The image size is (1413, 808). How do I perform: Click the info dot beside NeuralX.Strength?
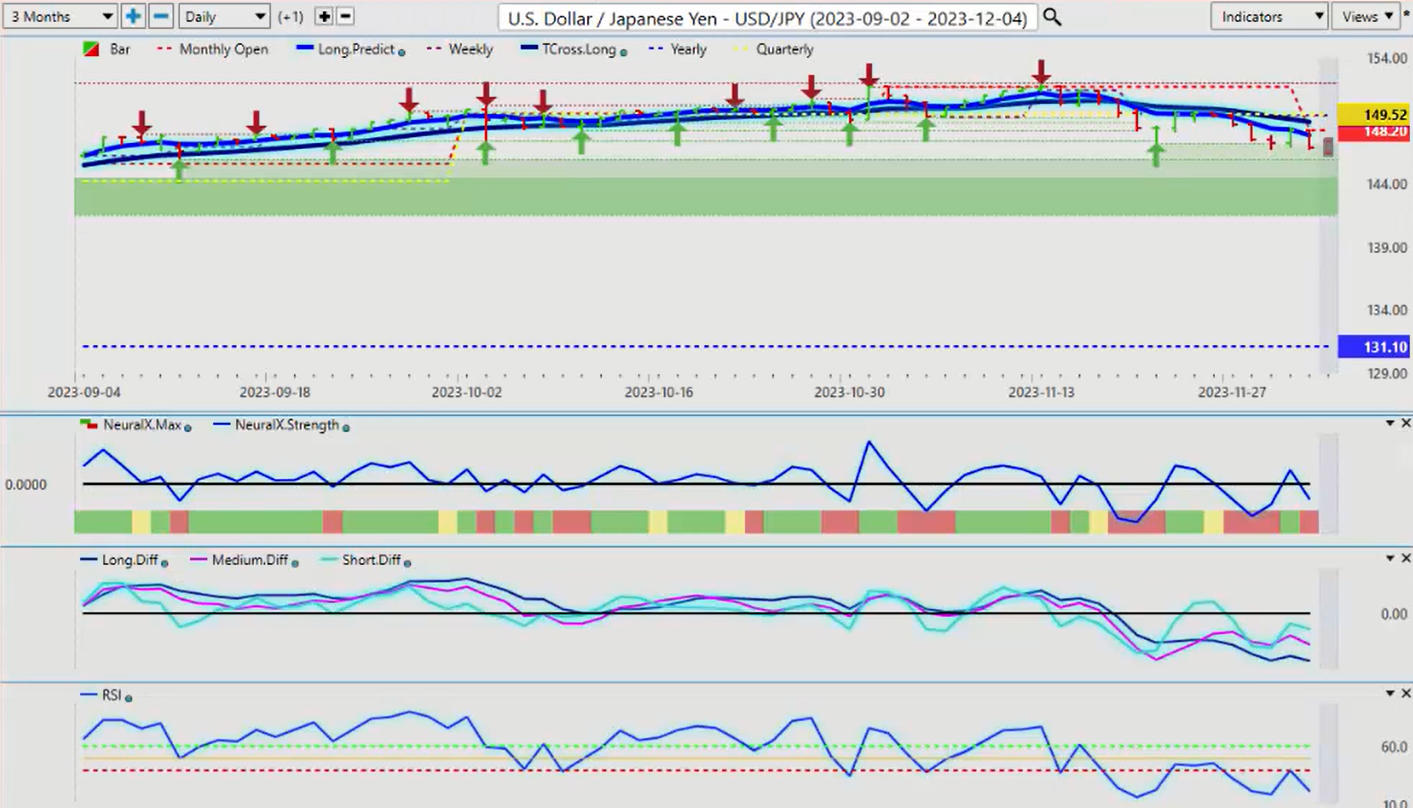(x=347, y=427)
